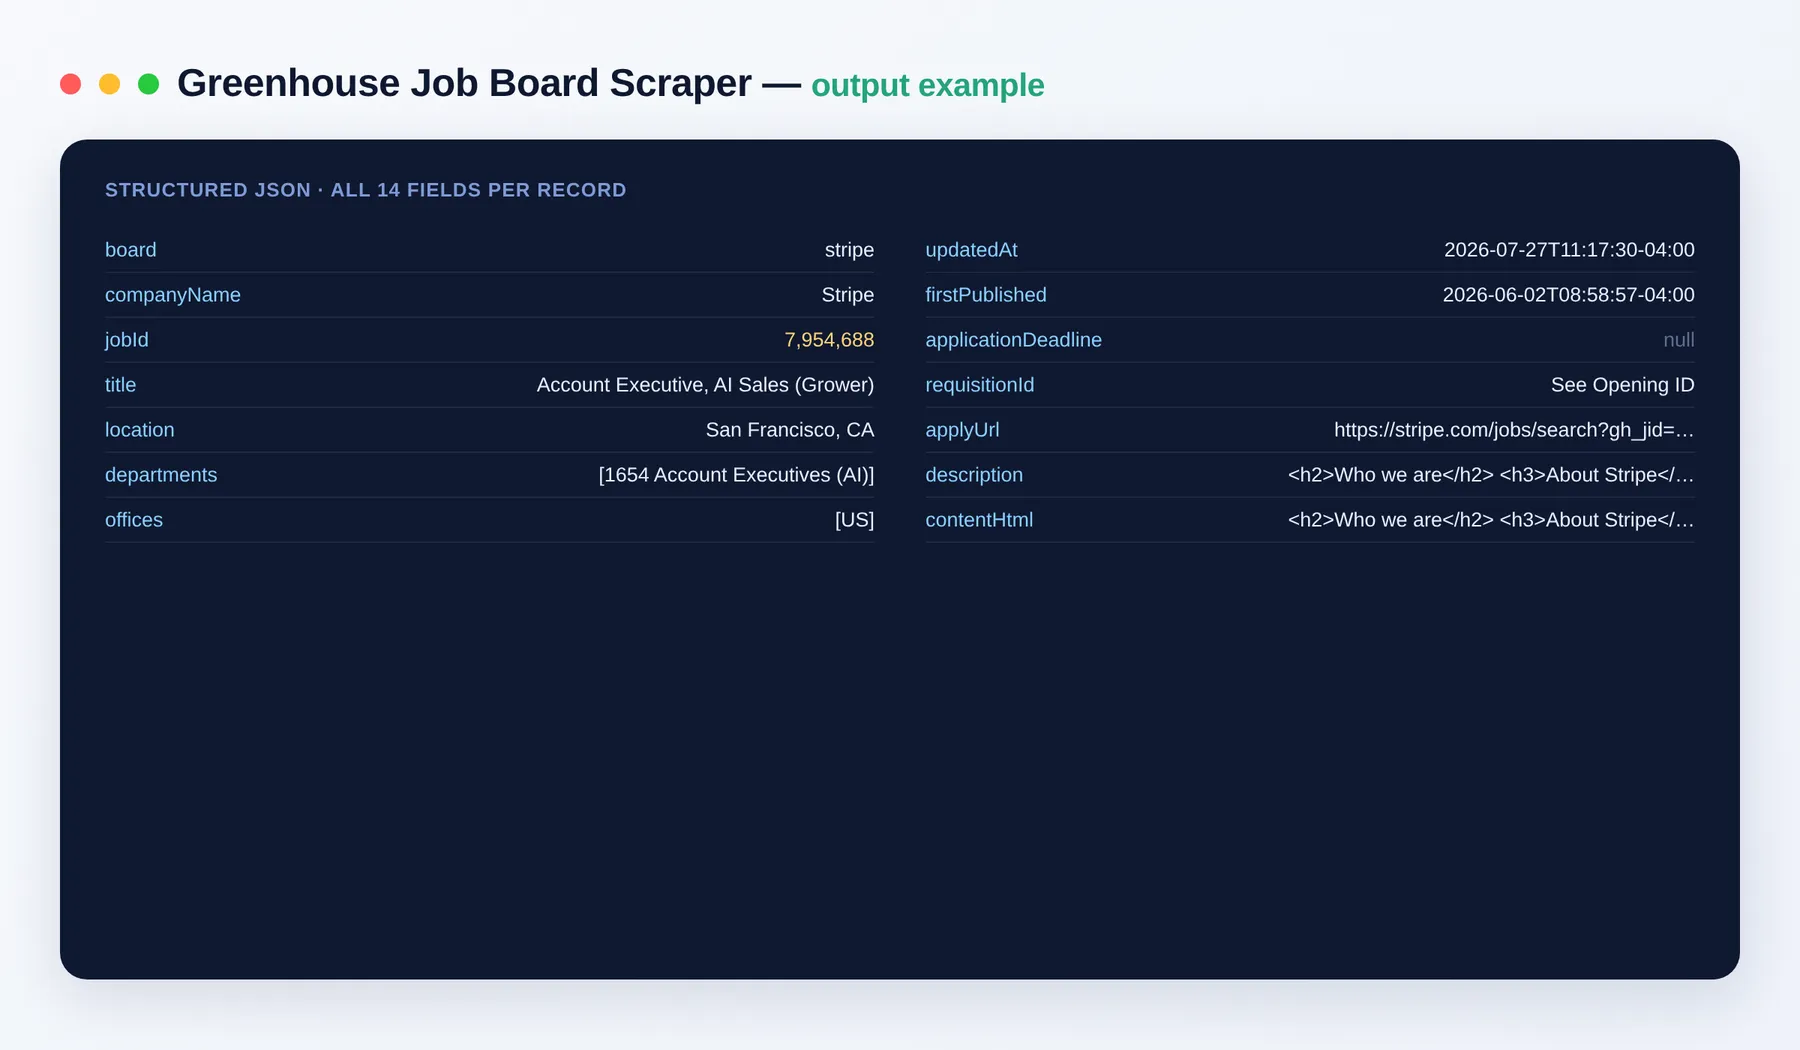Click the 'applyUrl' field name
1800x1050 pixels.
coord(962,430)
